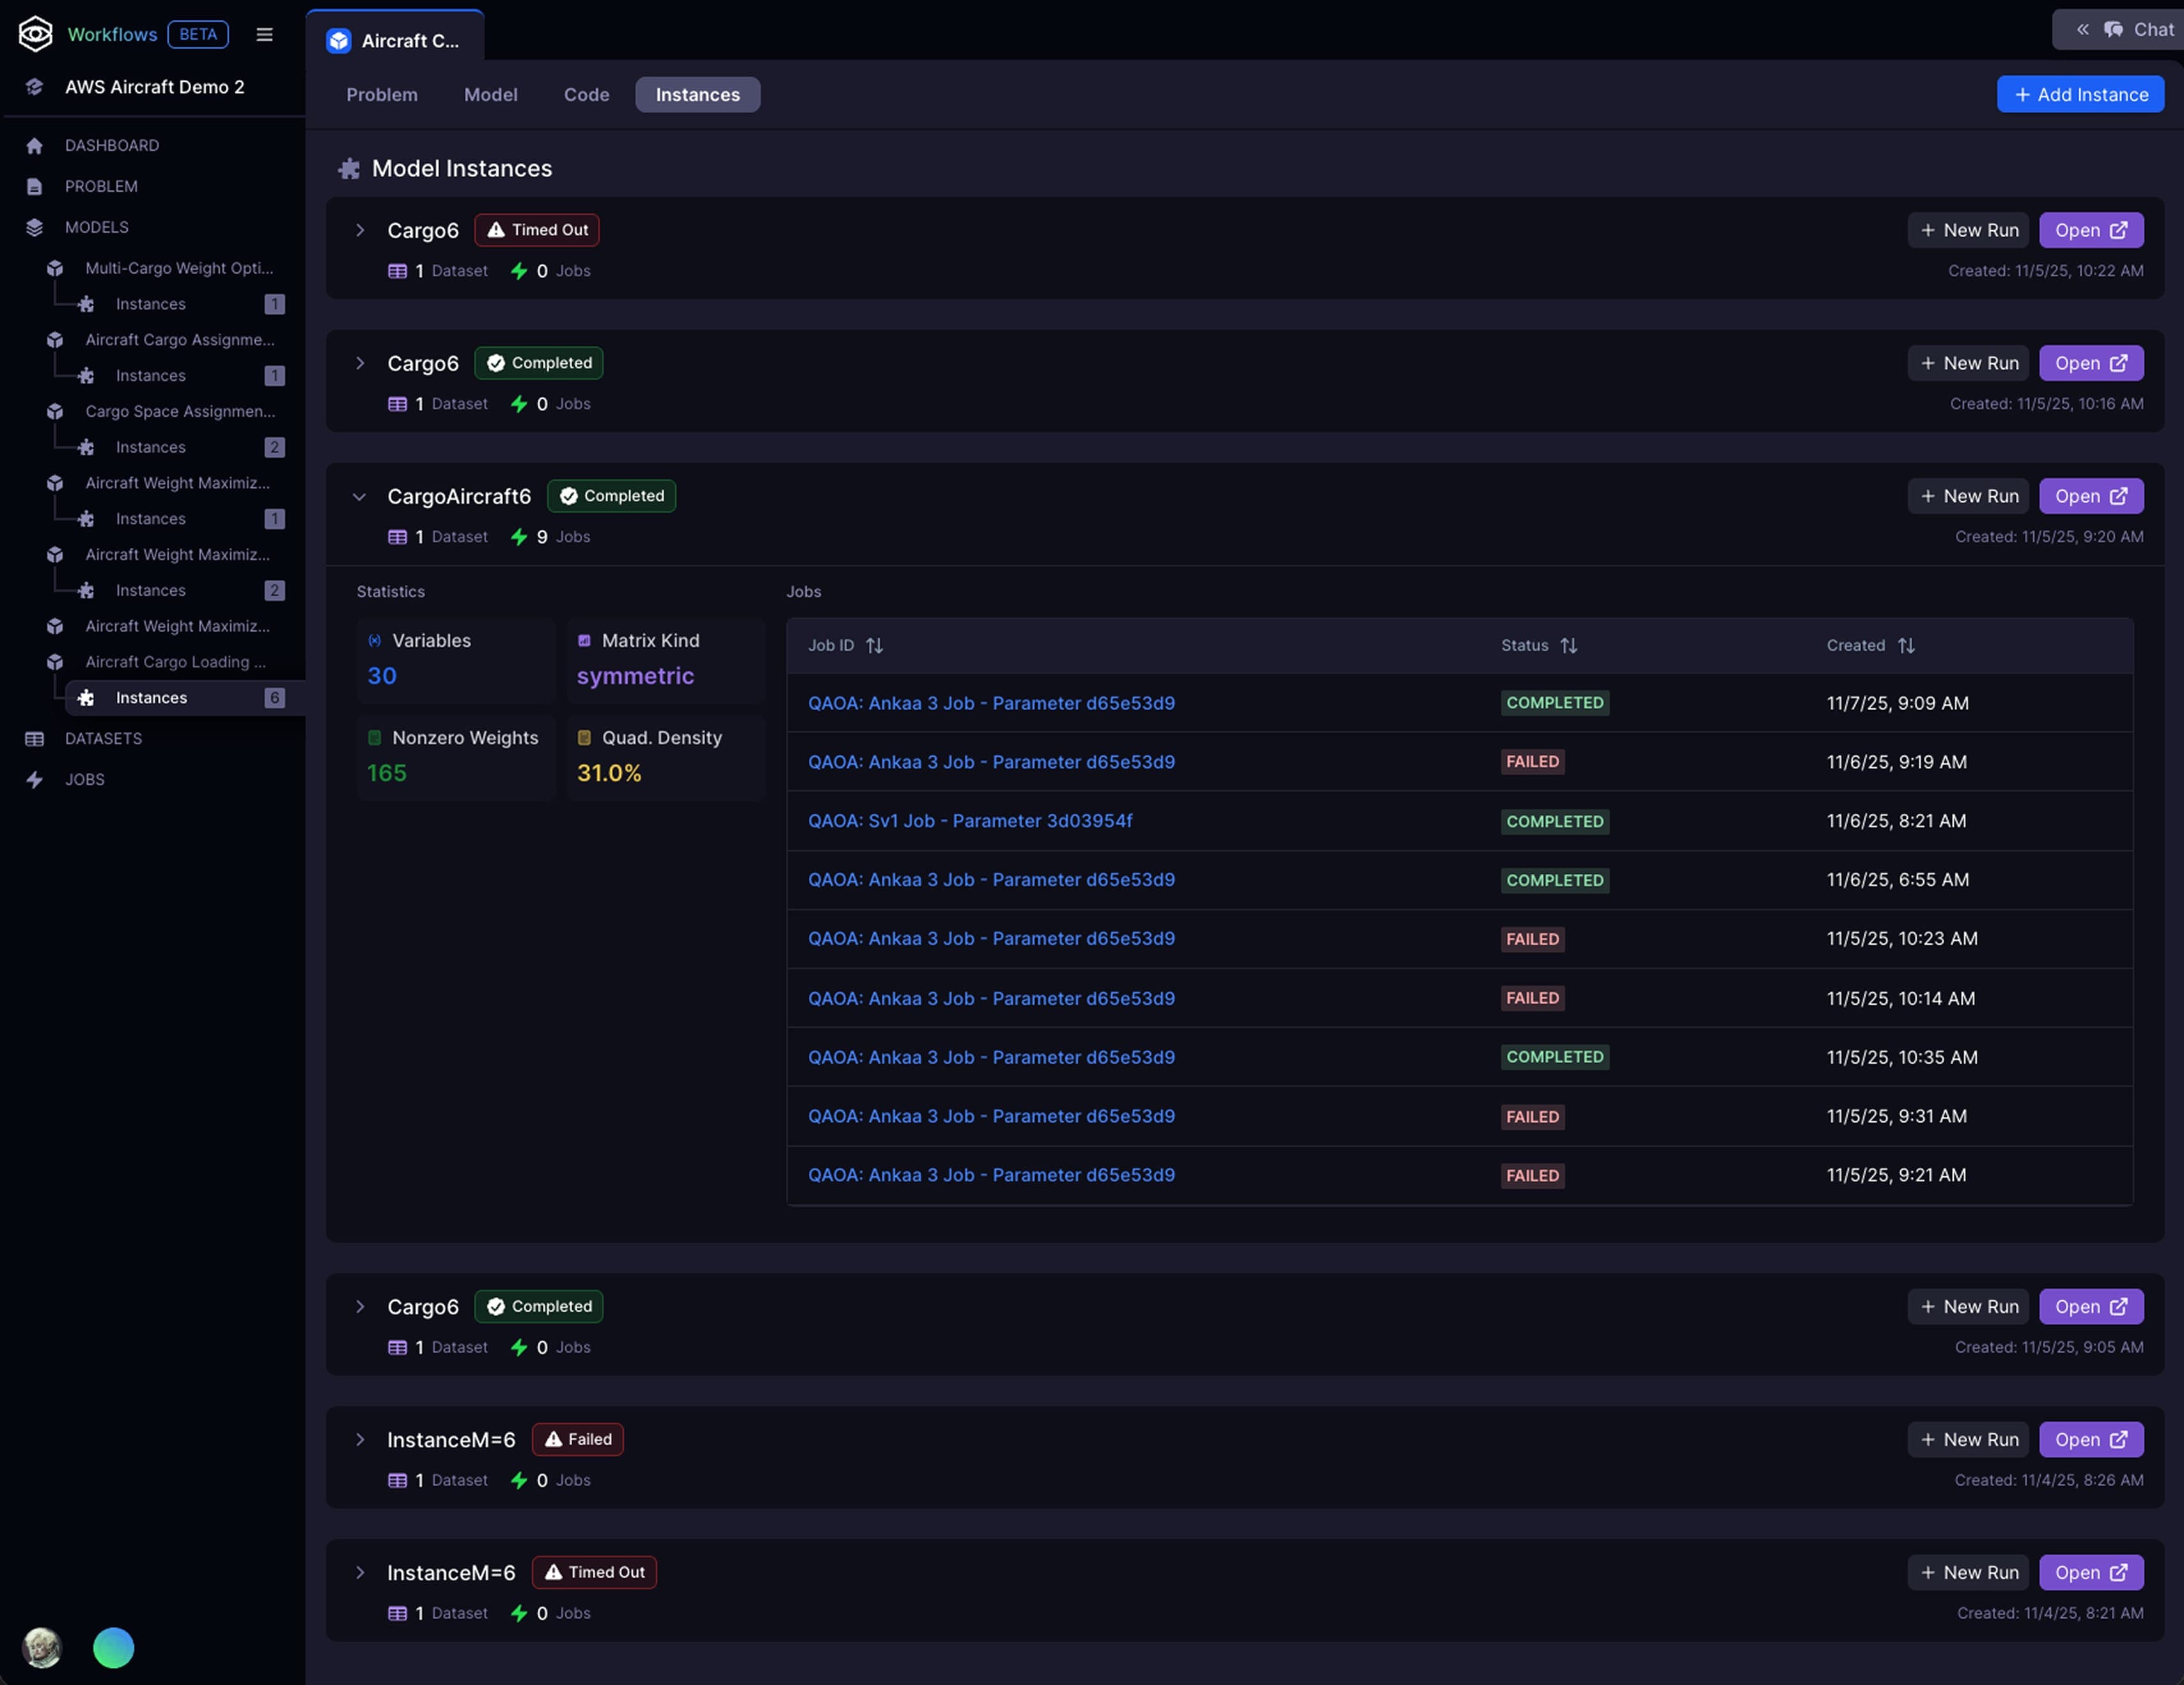The width and height of the screenshot is (2184, 1685).
Task: Expand the Cargo6 Timed Out instance
Action: (360, 230)
